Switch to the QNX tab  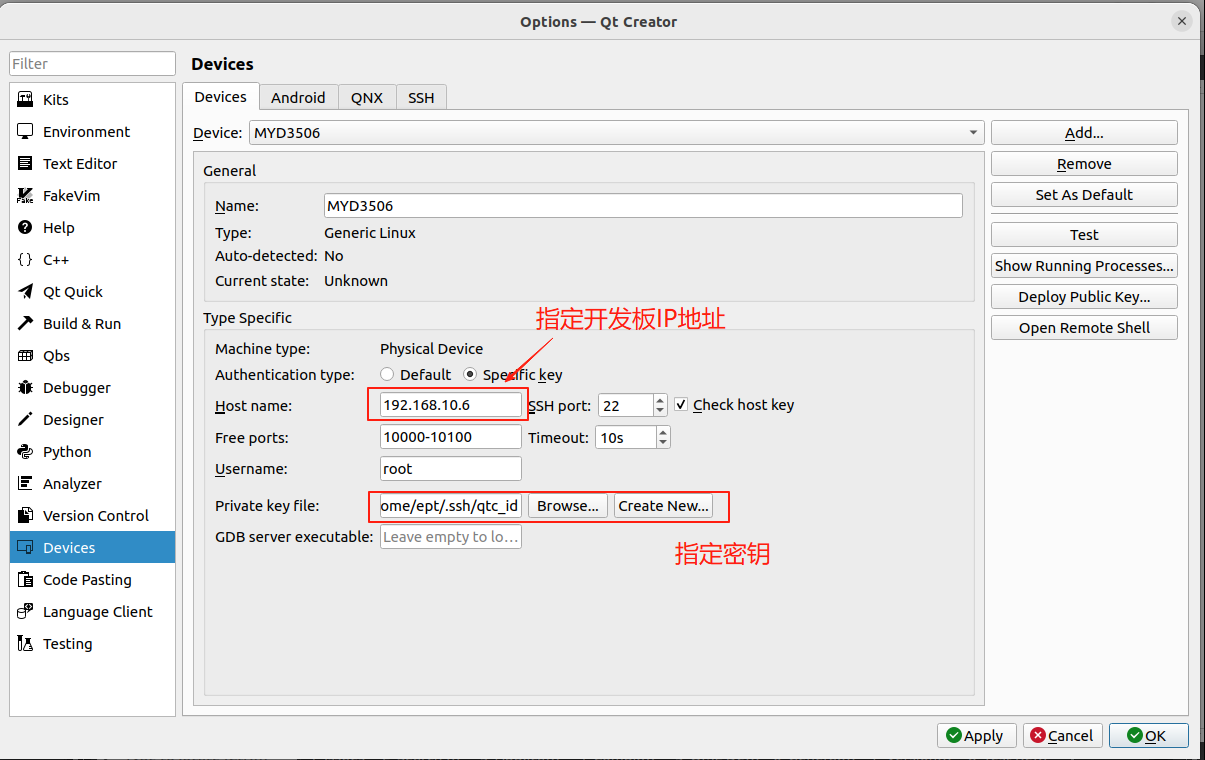[x=367, y=98]
